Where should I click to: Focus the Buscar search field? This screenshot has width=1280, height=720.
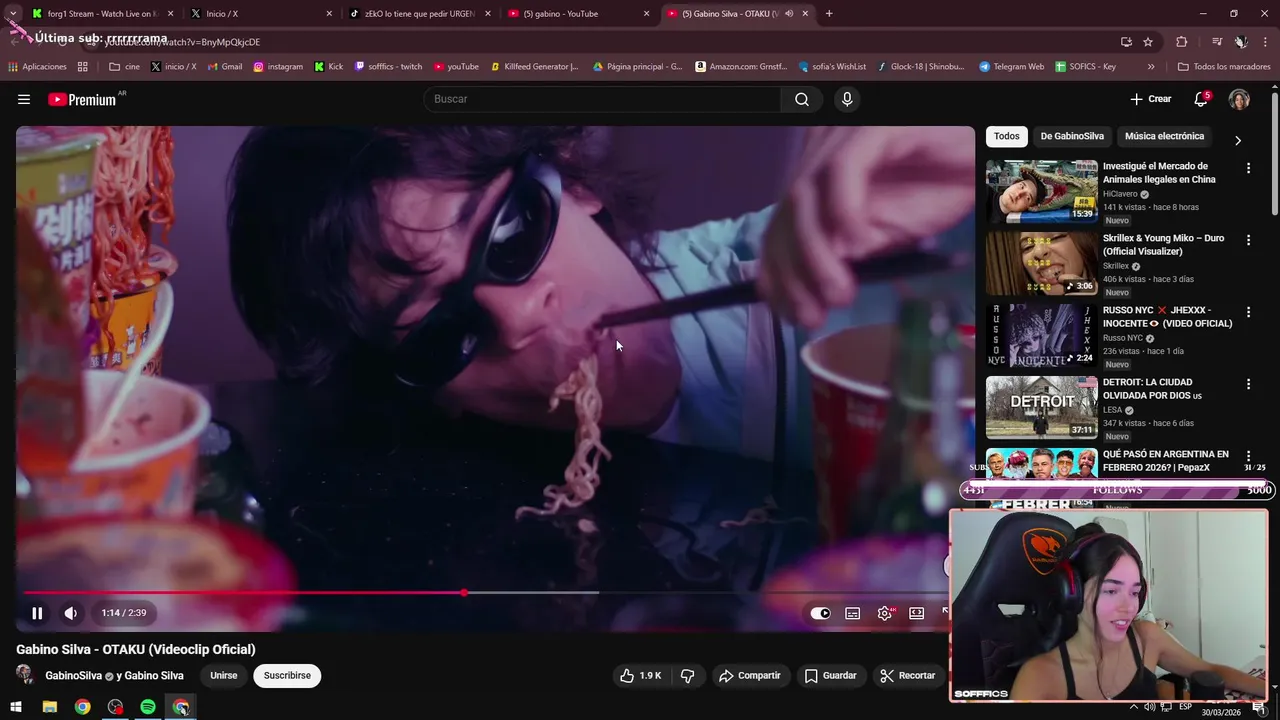click(603, 99)
